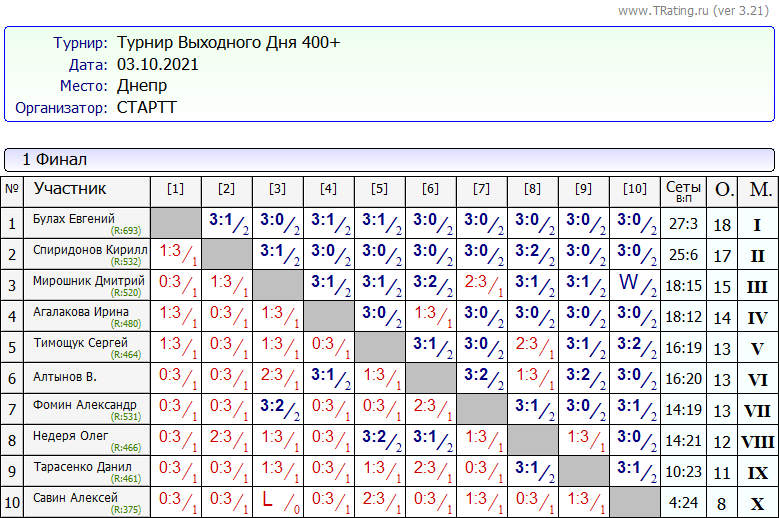Open player Спиридонов Кирилл

(x=90, y=250)
